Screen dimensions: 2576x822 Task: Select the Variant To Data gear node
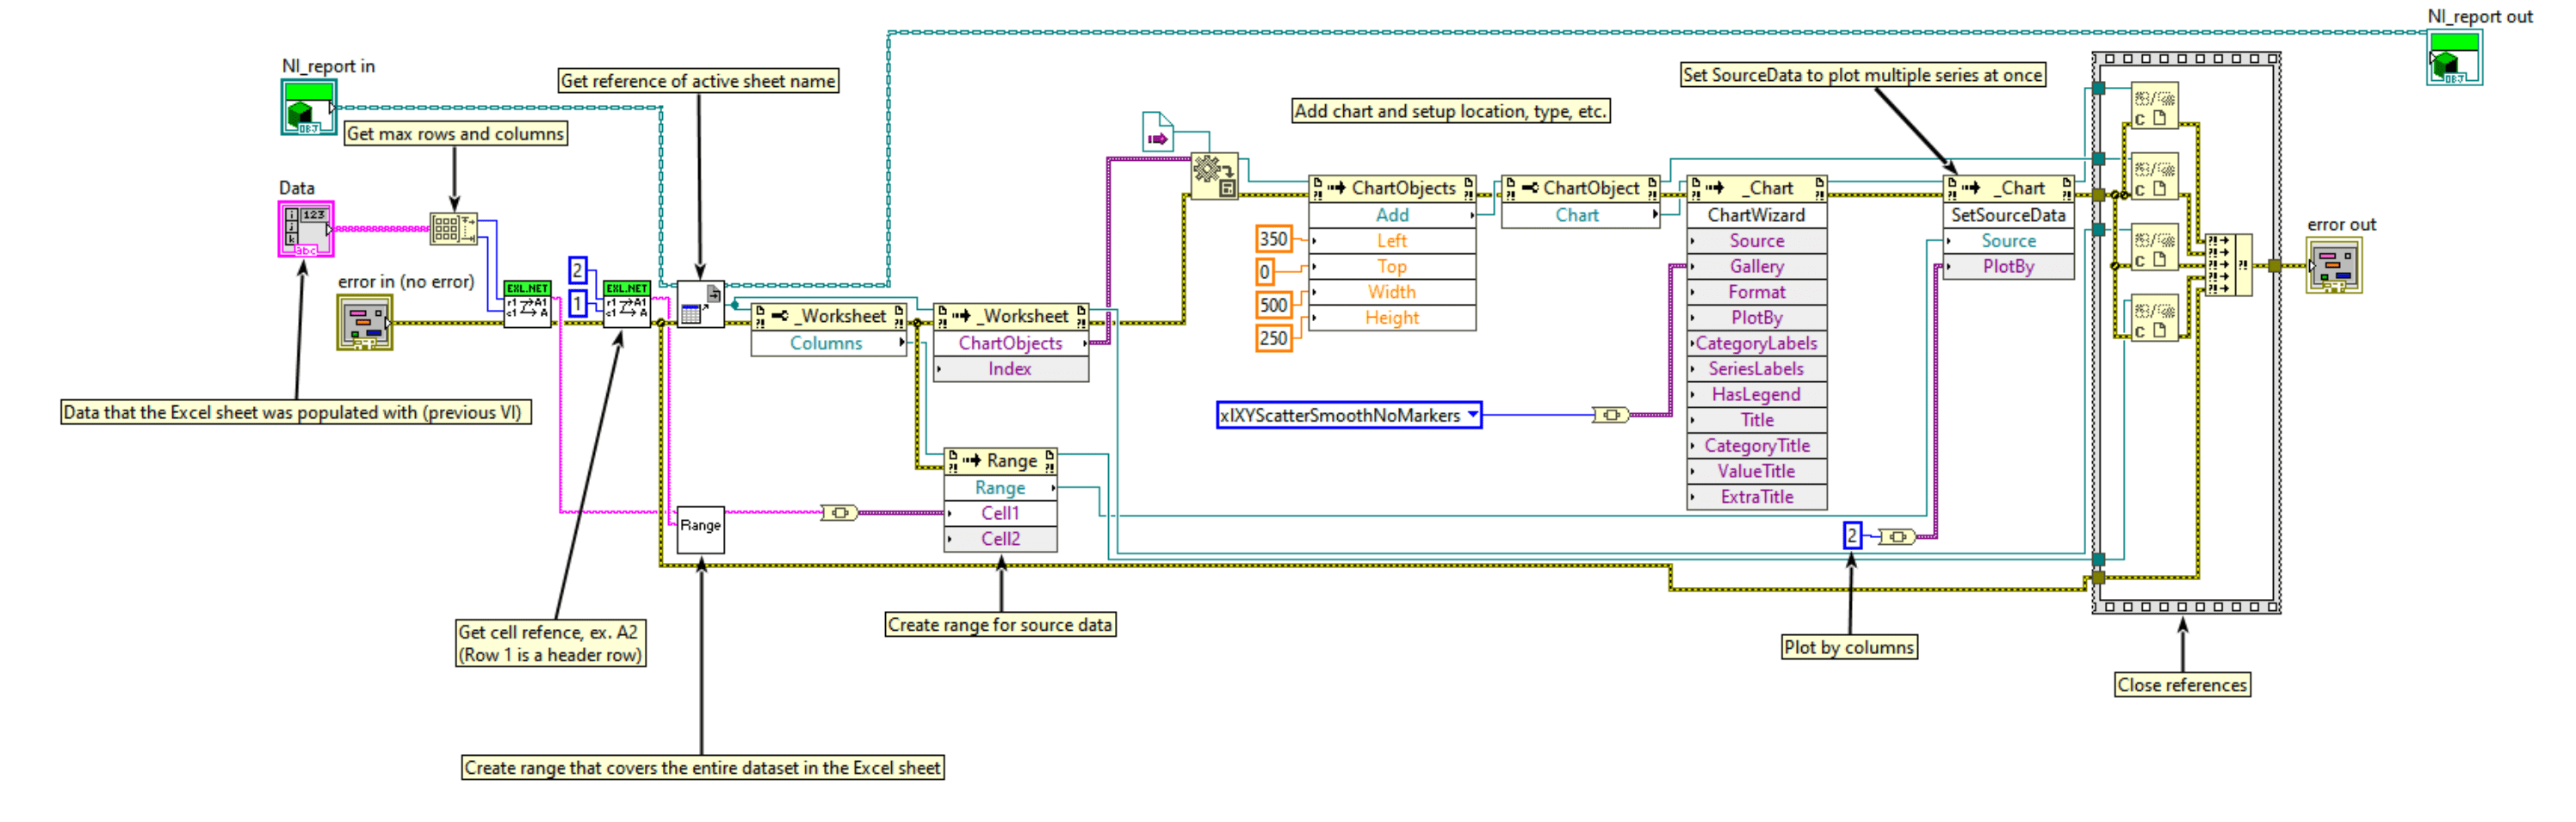click(1214, 176)
